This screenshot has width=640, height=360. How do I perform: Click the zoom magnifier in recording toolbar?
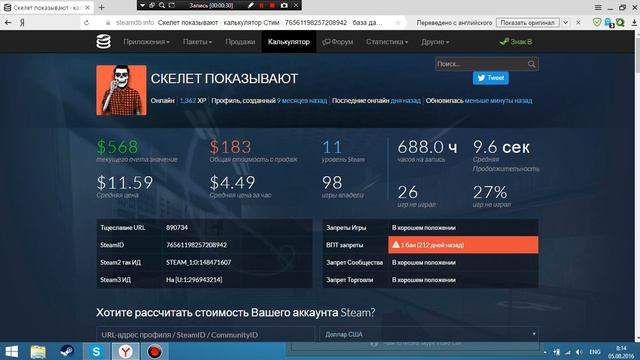162,5
